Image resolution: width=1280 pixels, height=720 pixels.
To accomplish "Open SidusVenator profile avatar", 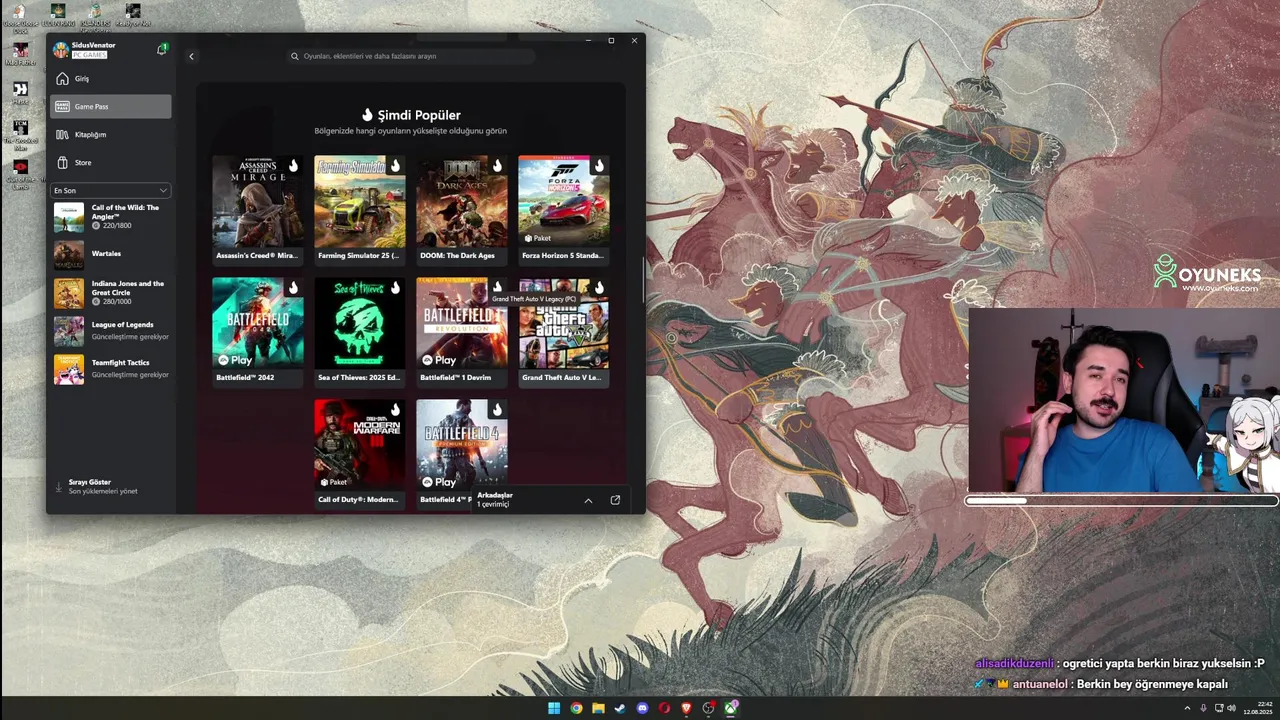I will pyautogui.click(x=61, y=49).
